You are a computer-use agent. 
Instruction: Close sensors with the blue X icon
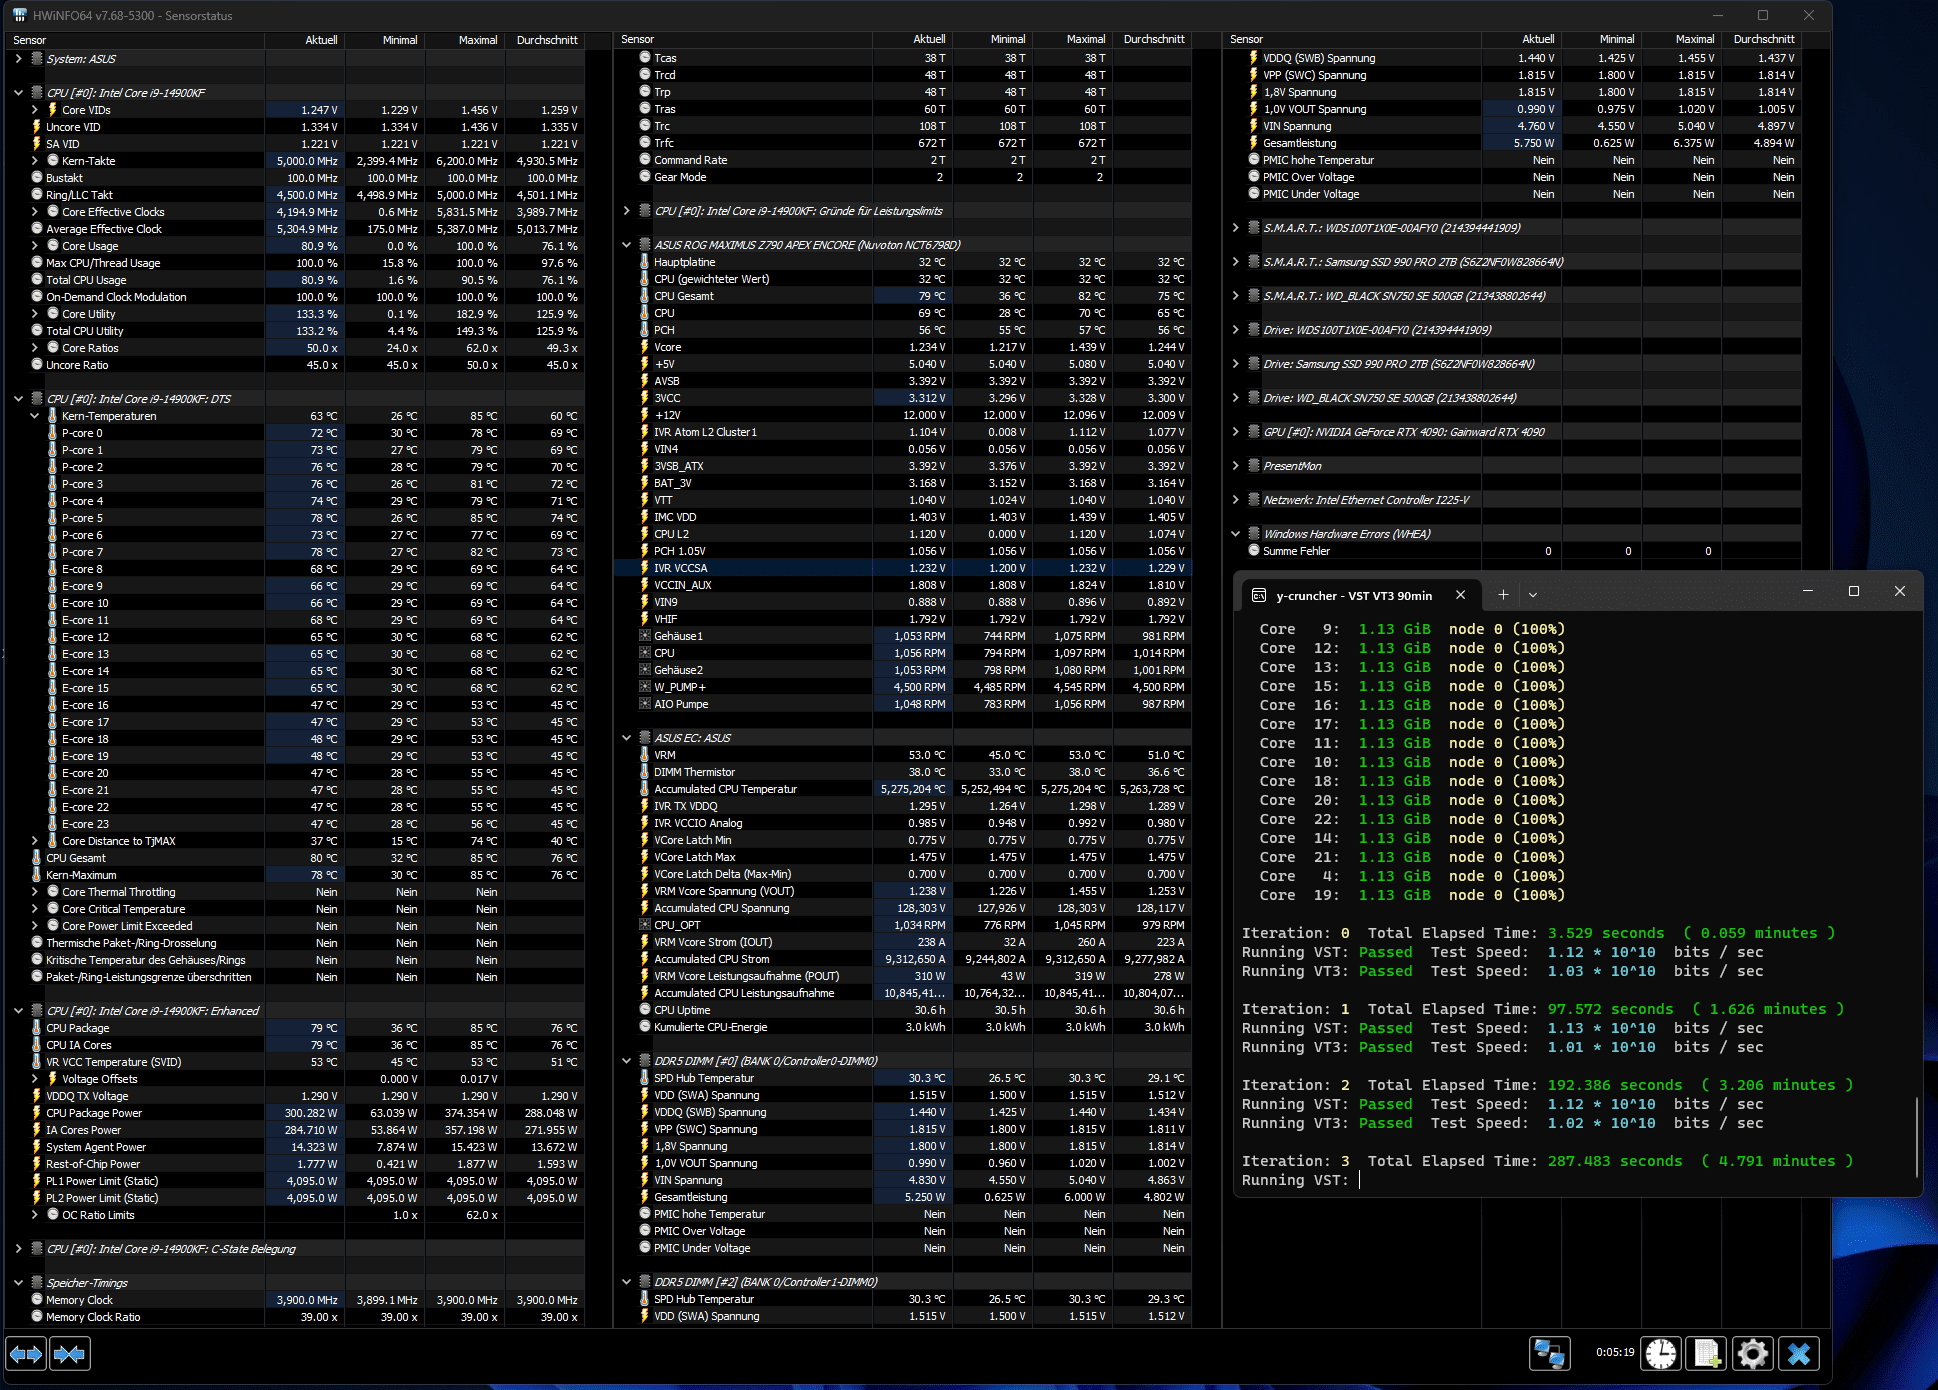click(x=1798, y=1354)
